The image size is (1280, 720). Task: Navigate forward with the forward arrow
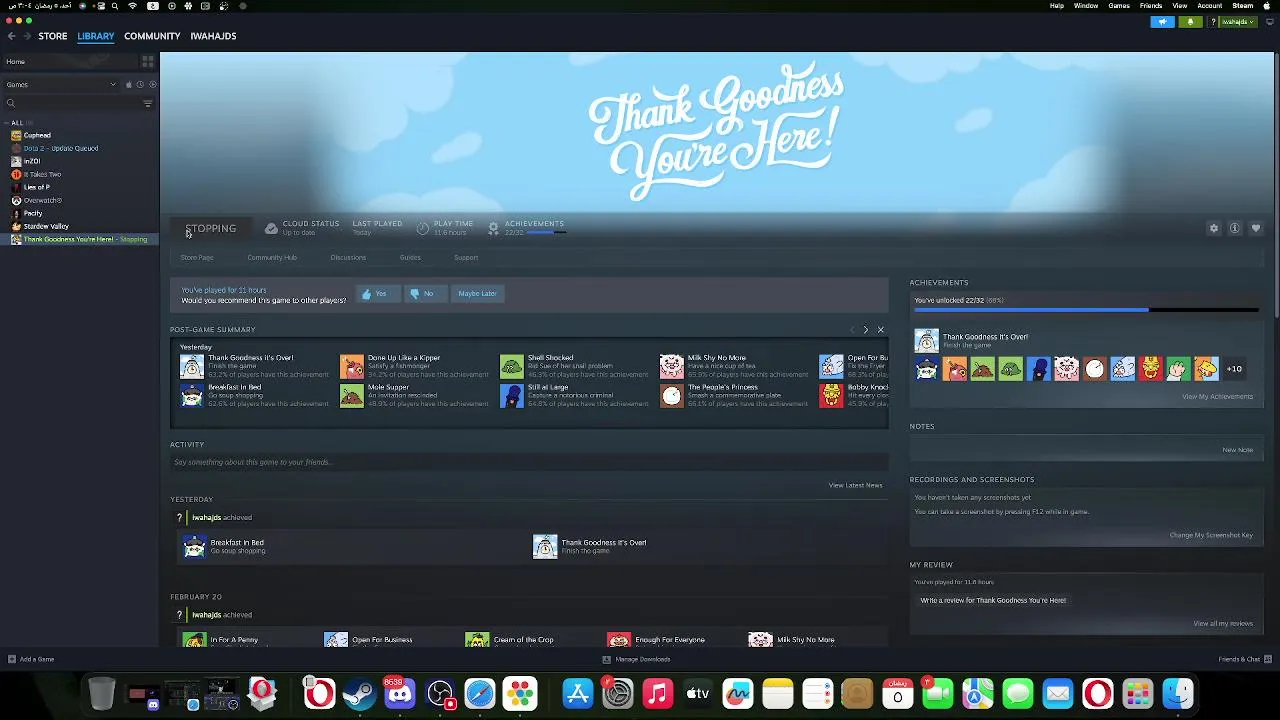pyautogui.click(x=26, y=36)
